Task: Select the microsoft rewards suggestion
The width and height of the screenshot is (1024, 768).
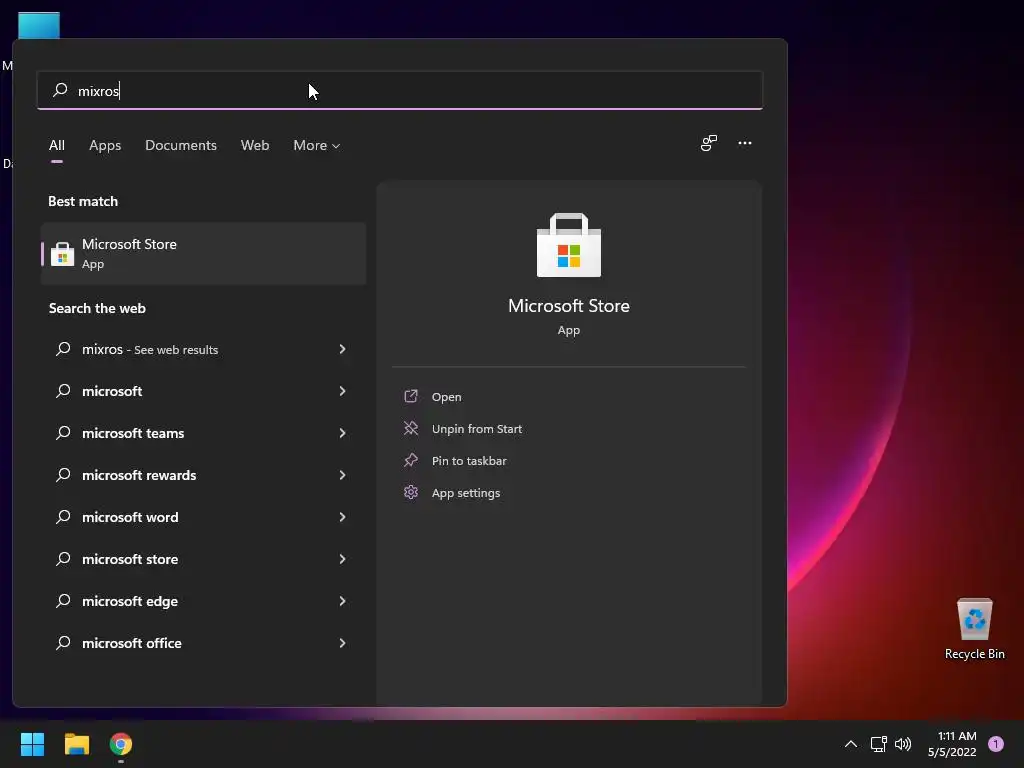Action: pos(203,475)
